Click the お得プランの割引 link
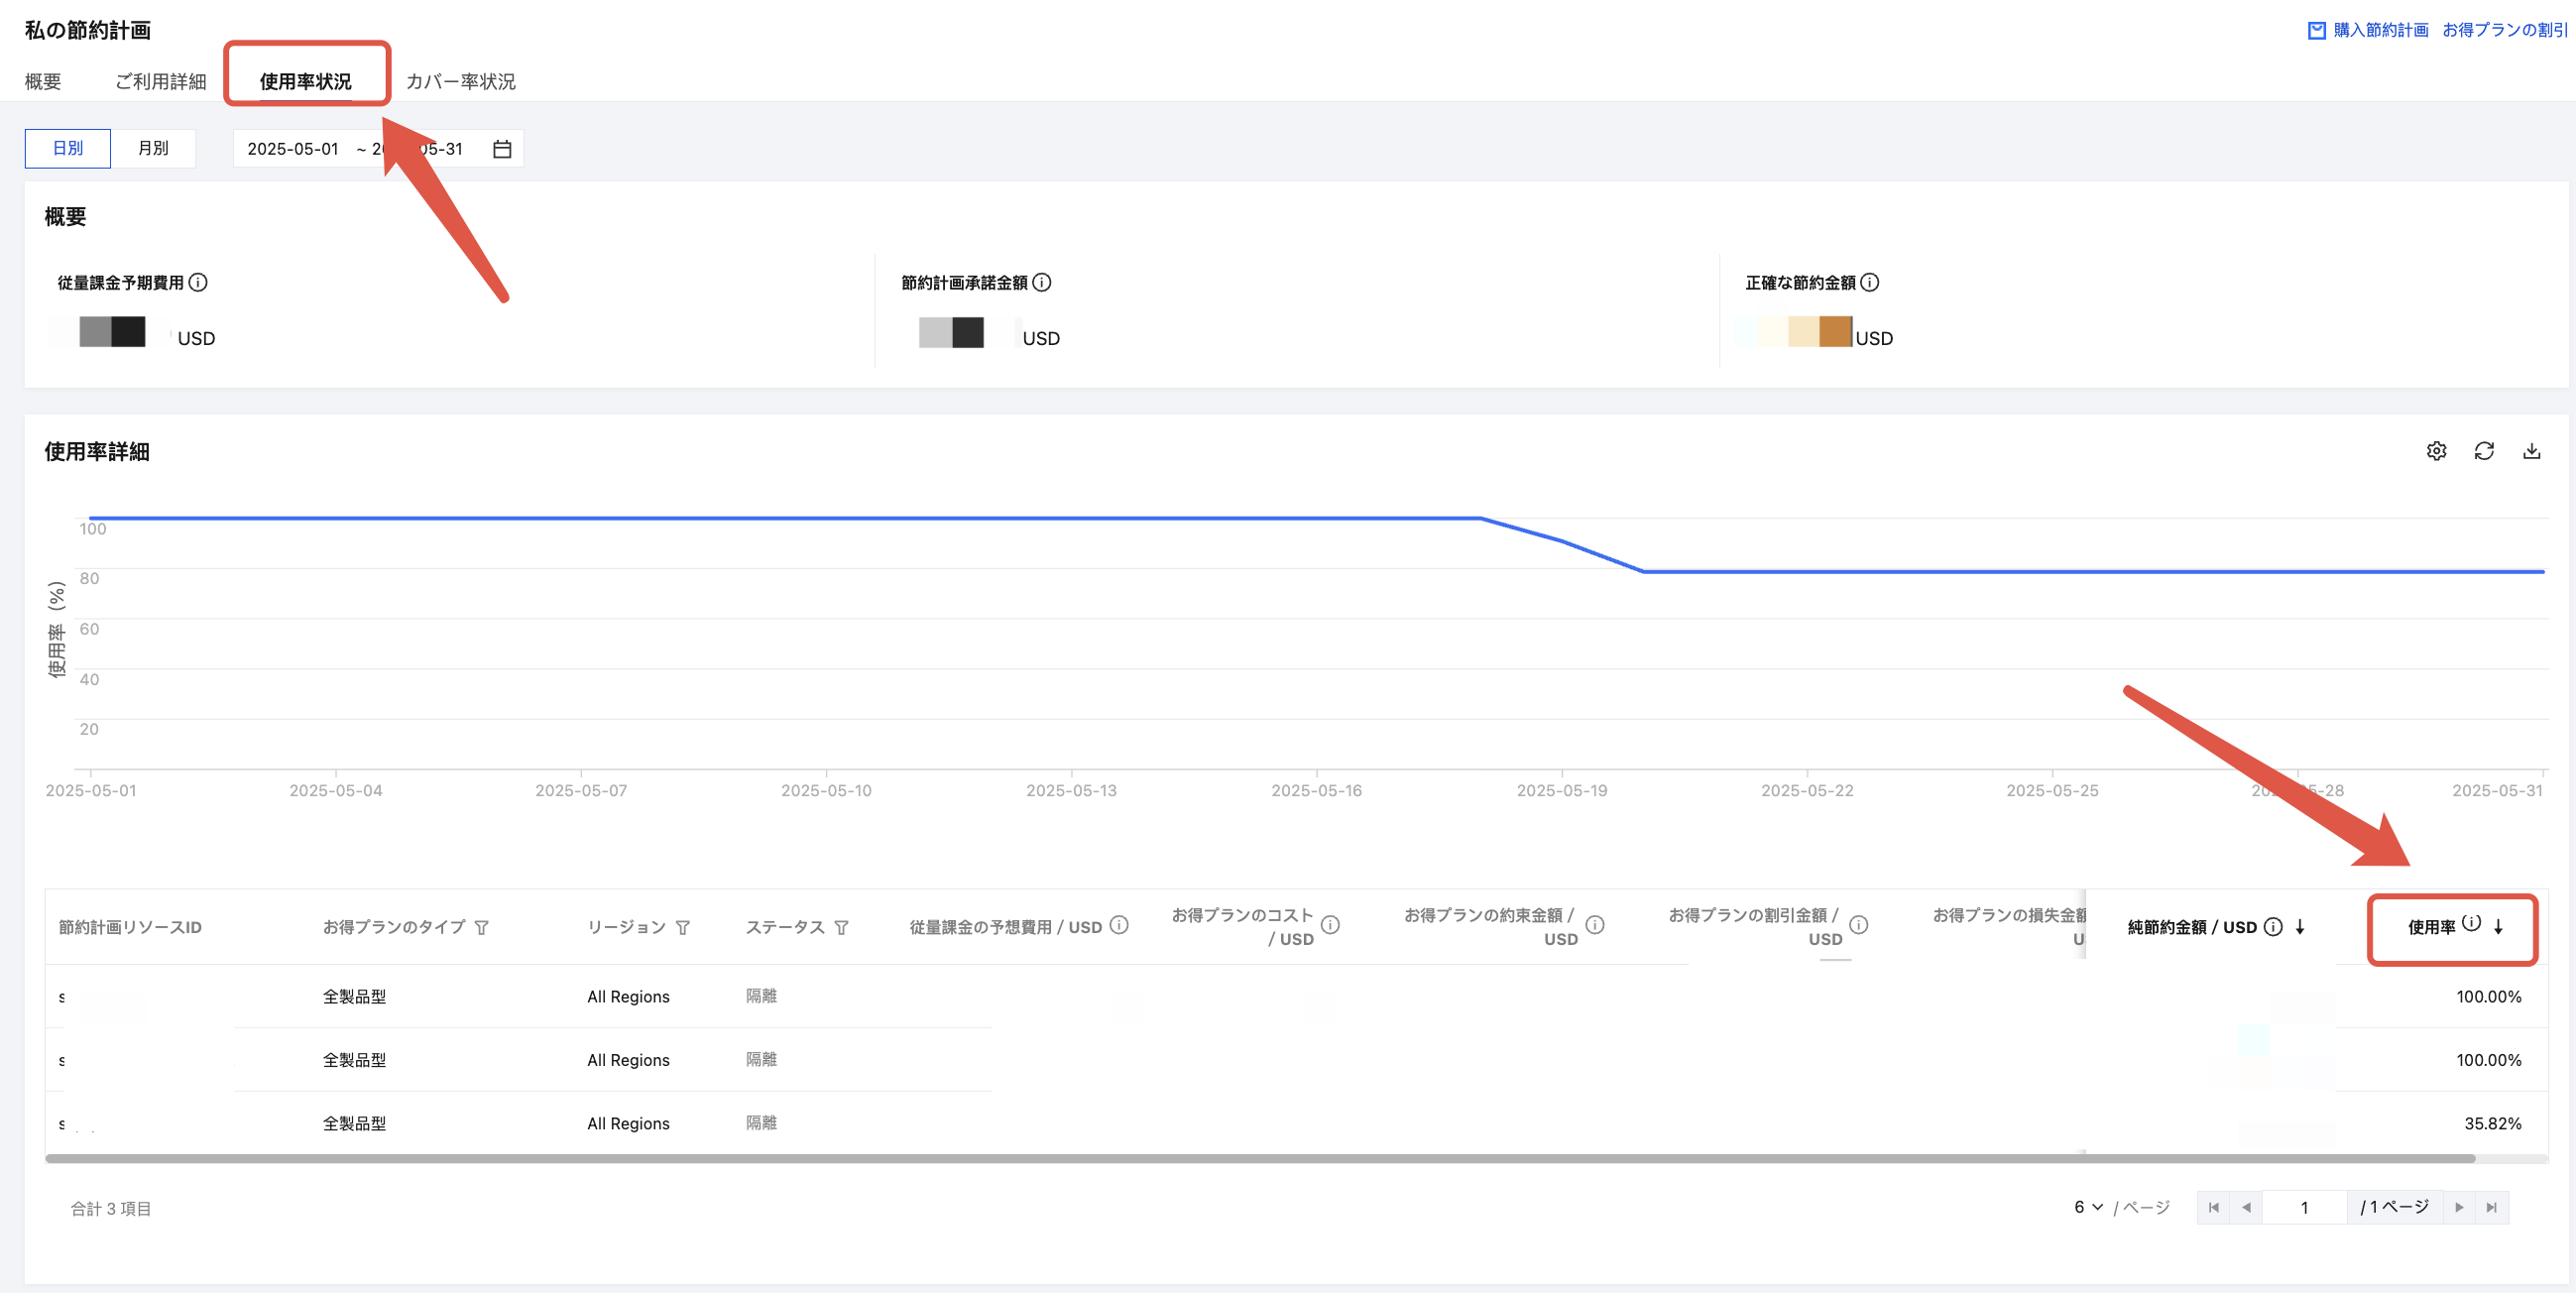Viewport: 2576px width, 1293px height. click(x=2504, y=30)
